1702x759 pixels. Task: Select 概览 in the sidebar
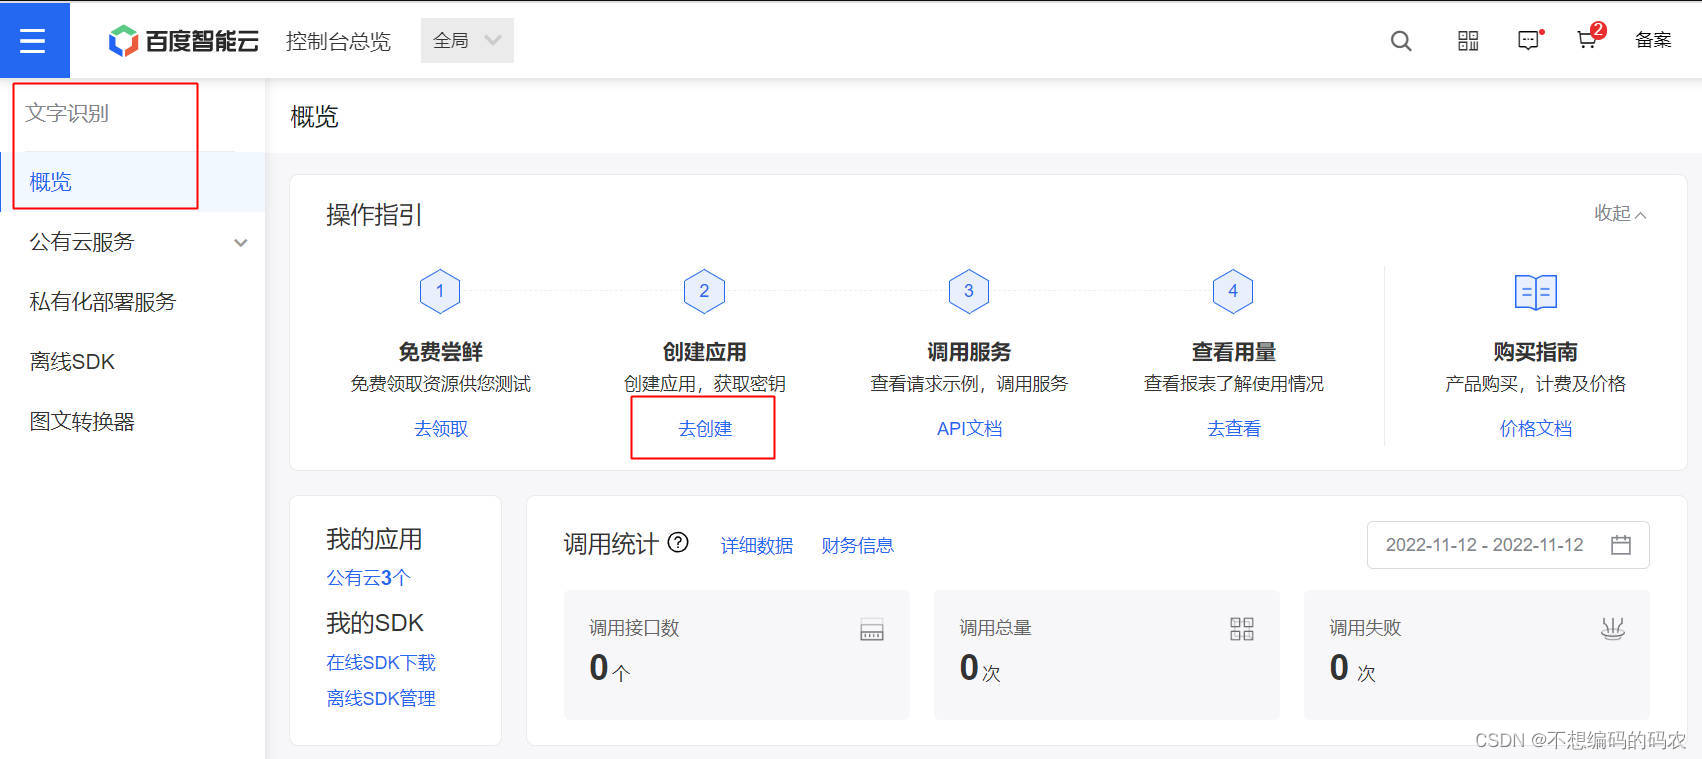[x=132, y=182]
